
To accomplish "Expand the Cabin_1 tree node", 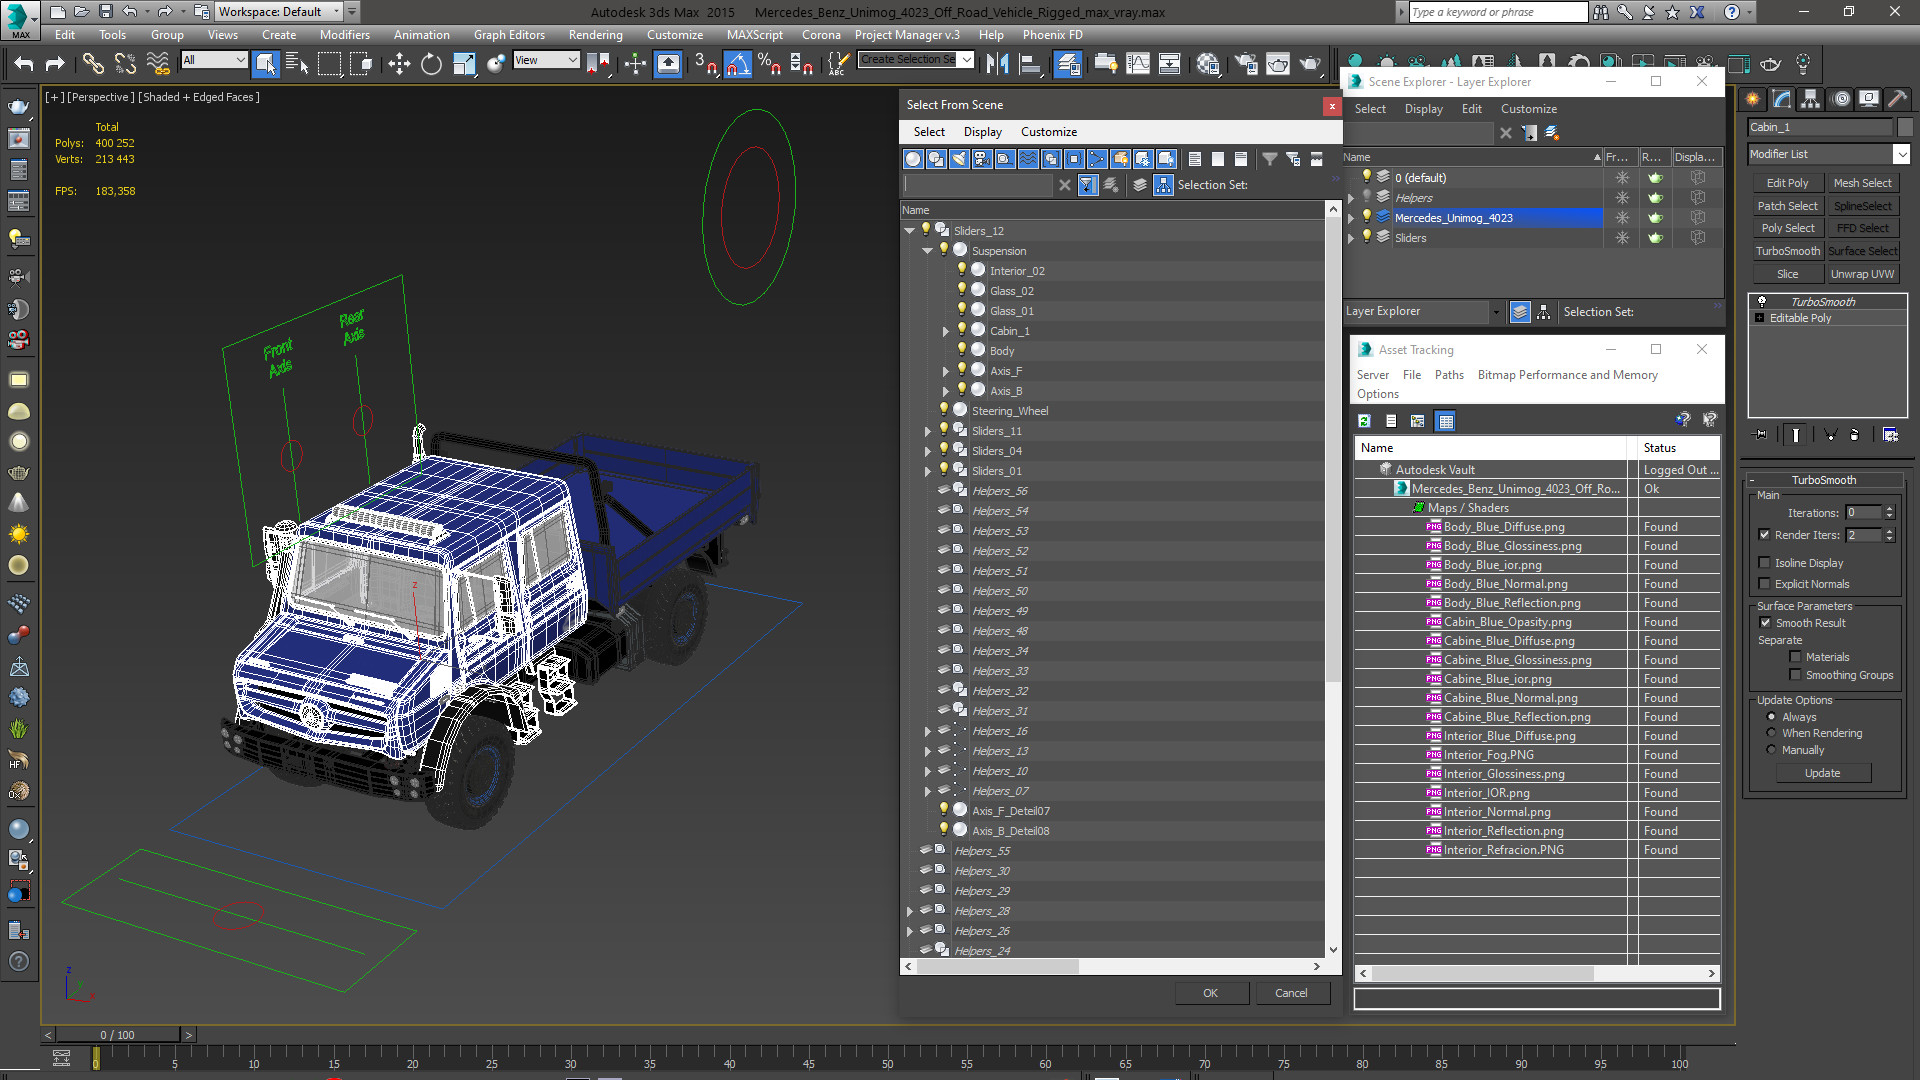I will tap(945, 331).
